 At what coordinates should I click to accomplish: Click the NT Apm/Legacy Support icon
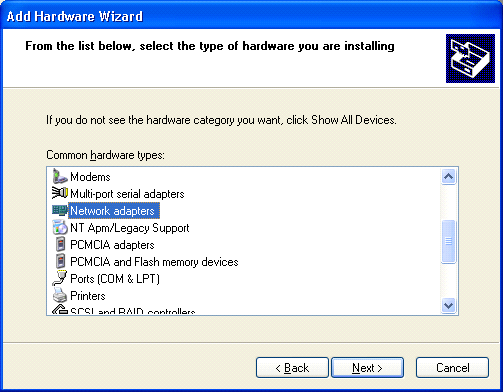pos(60,228)
